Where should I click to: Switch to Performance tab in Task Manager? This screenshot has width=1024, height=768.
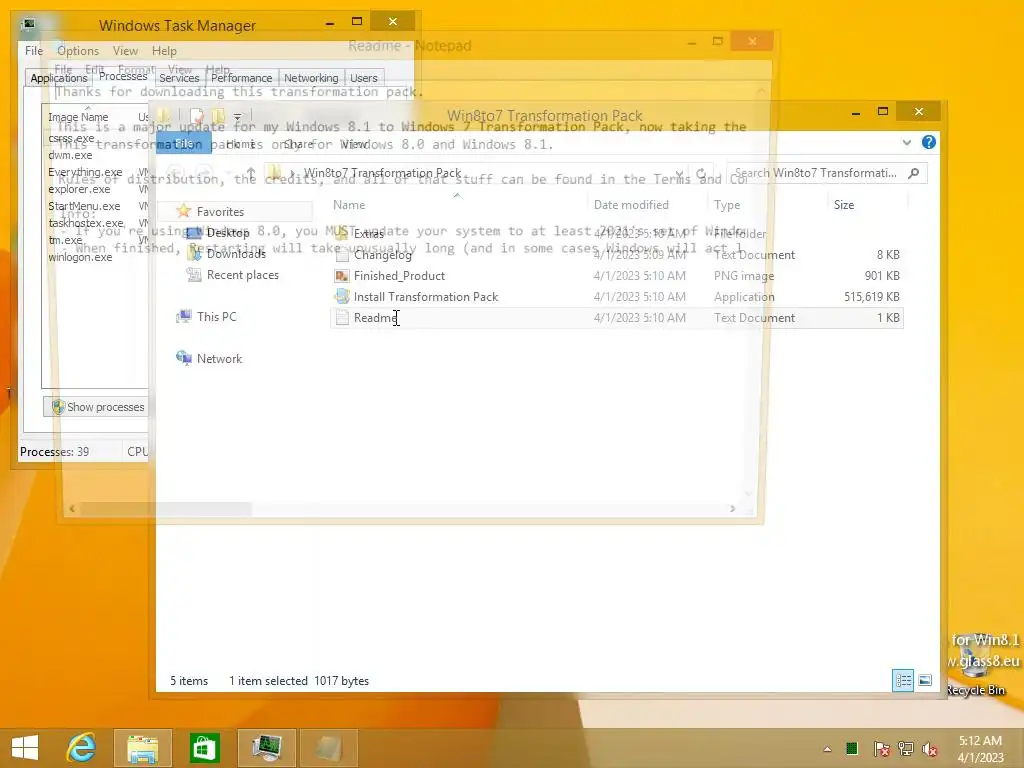[x=242, y=78]
